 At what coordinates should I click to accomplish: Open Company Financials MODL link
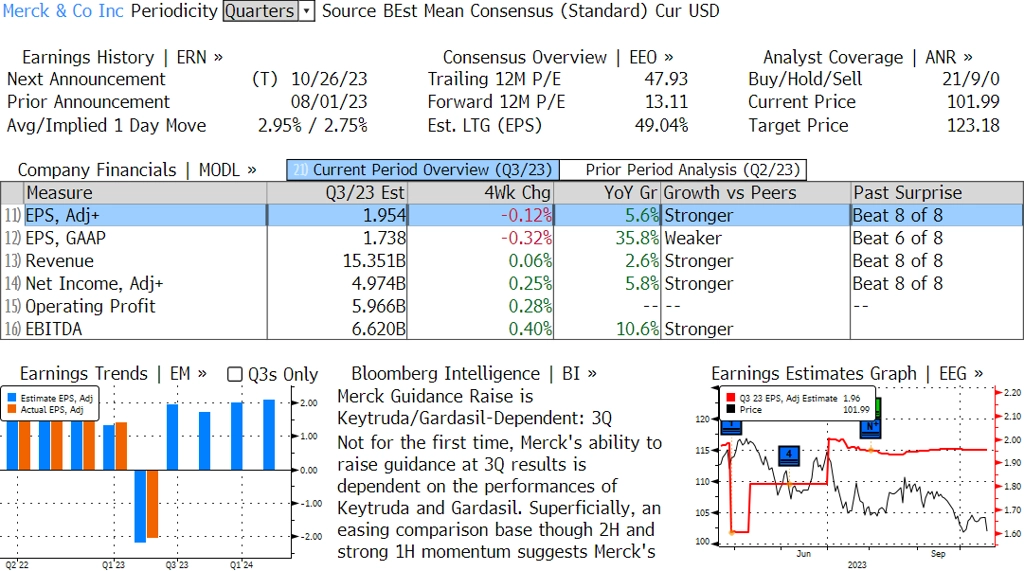pyautogui.click(x=137, y=170)
